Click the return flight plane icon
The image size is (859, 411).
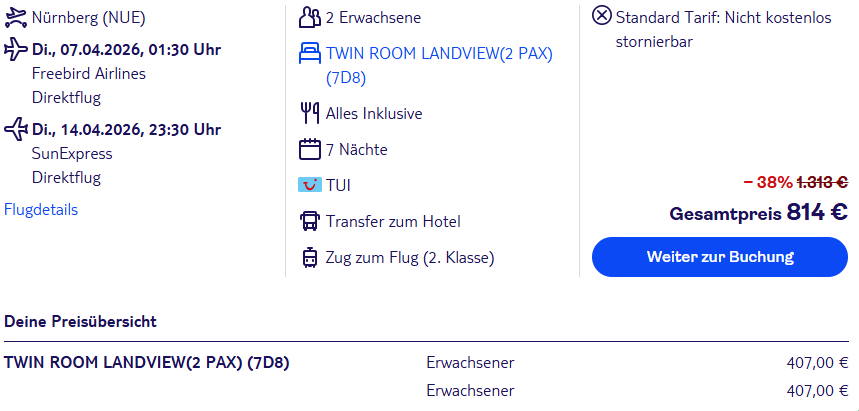[15, 129]
